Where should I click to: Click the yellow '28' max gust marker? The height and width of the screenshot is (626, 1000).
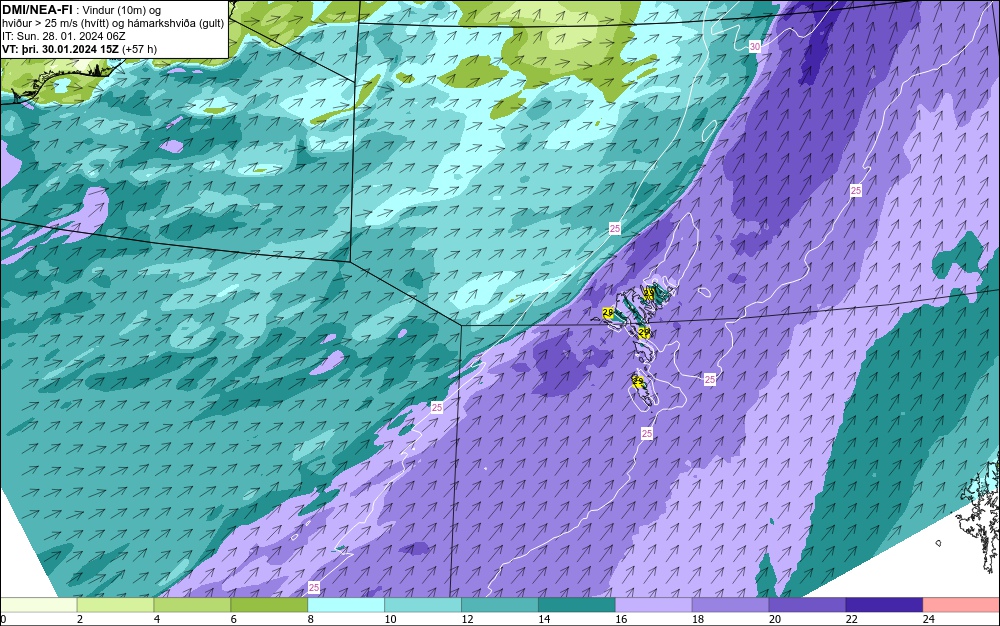608,312
